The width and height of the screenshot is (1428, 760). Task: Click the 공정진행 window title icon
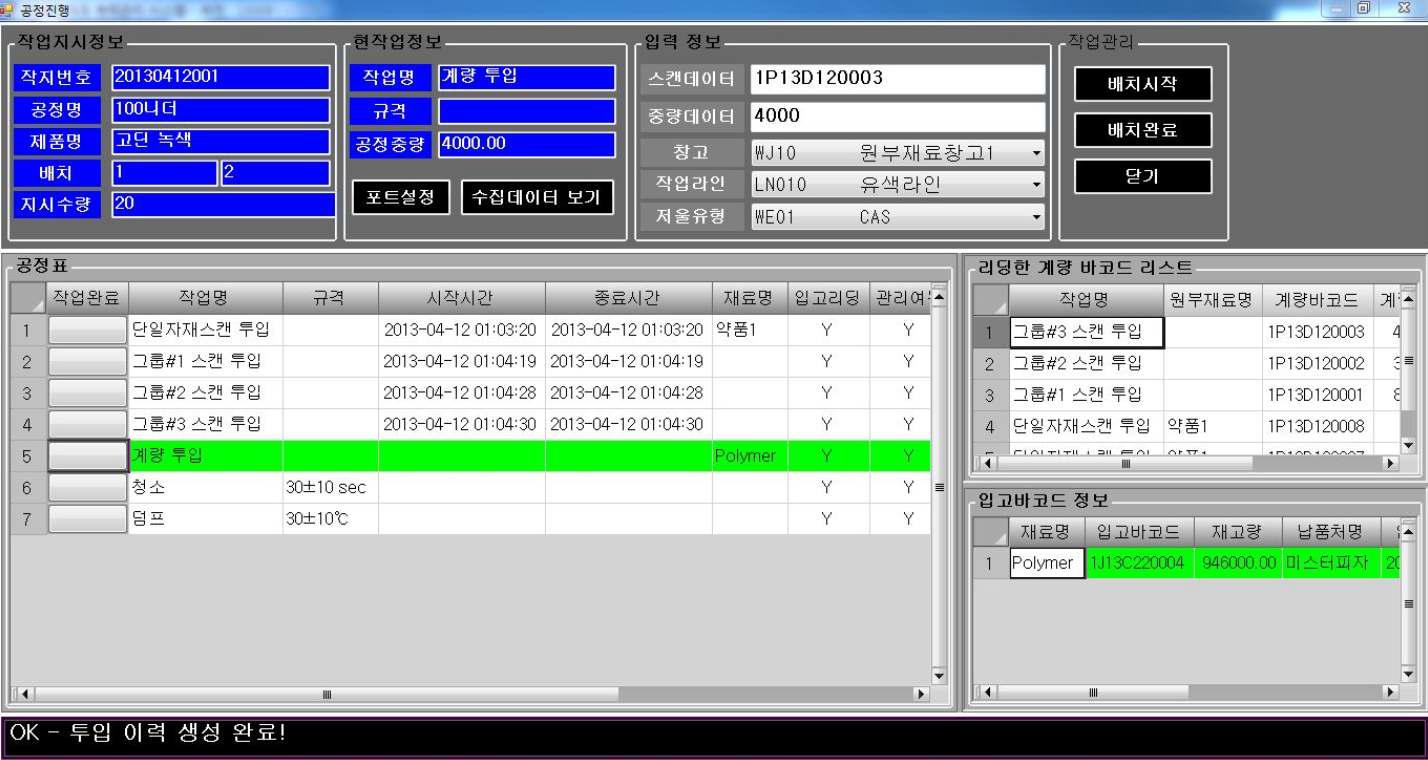9,9
